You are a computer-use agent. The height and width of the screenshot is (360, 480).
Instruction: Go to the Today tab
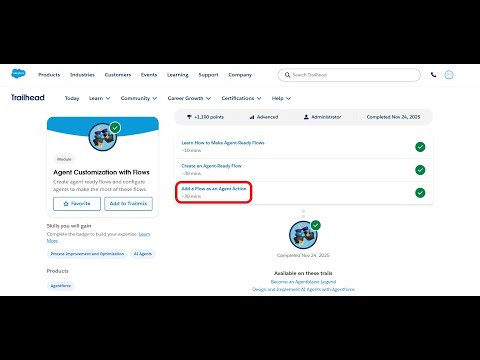click(x=72, y=98)
